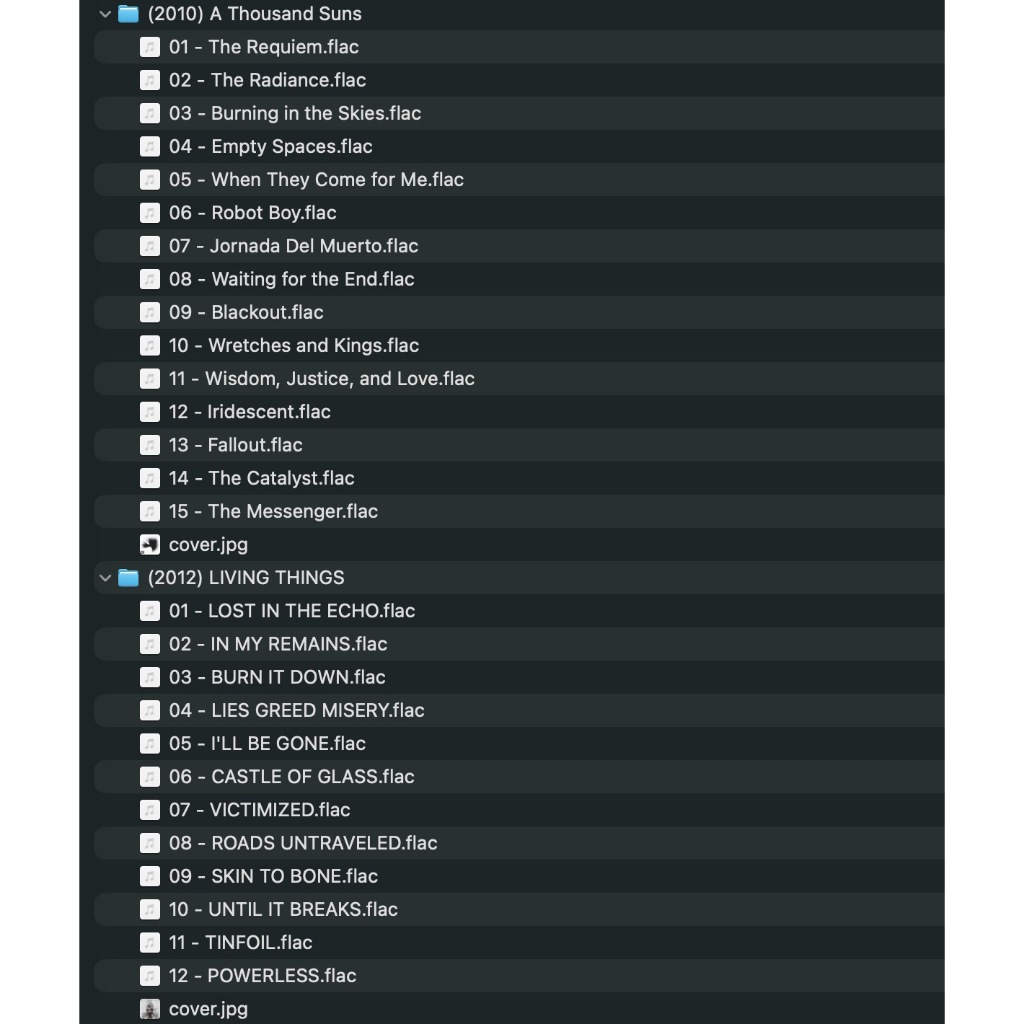Click audio icon of 06 - Robot Boy.flac
The width and height of the screenshot is (1024, 1024).
point(150,213)
